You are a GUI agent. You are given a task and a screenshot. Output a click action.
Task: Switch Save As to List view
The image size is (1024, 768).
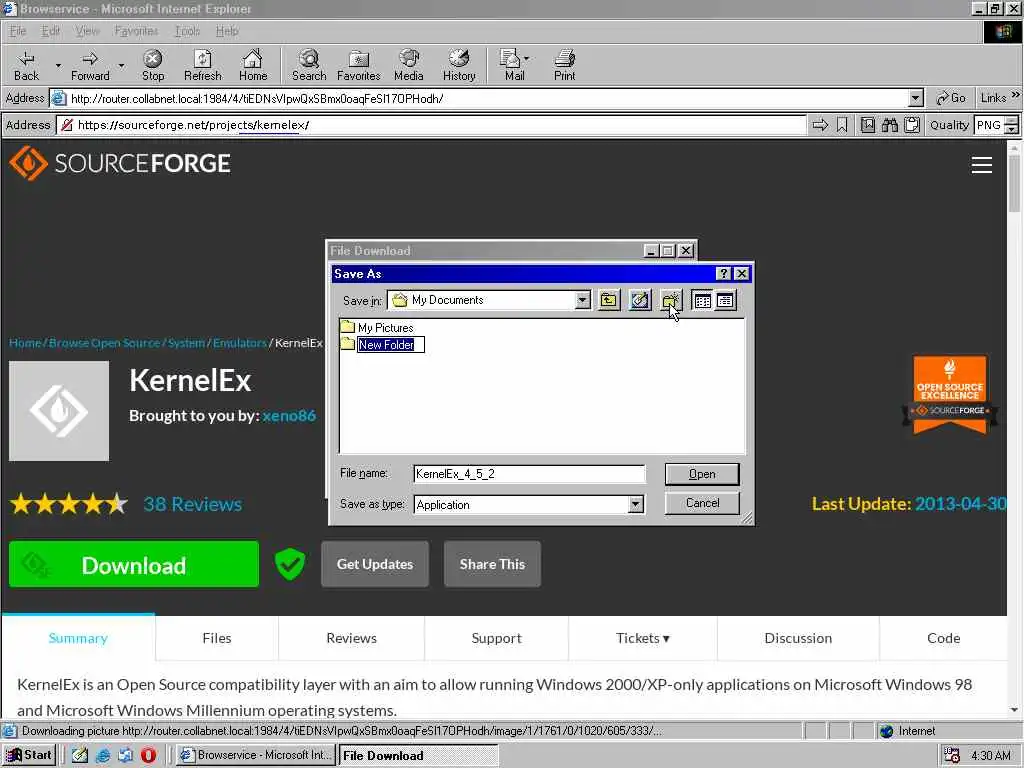[x=702, y=300]
